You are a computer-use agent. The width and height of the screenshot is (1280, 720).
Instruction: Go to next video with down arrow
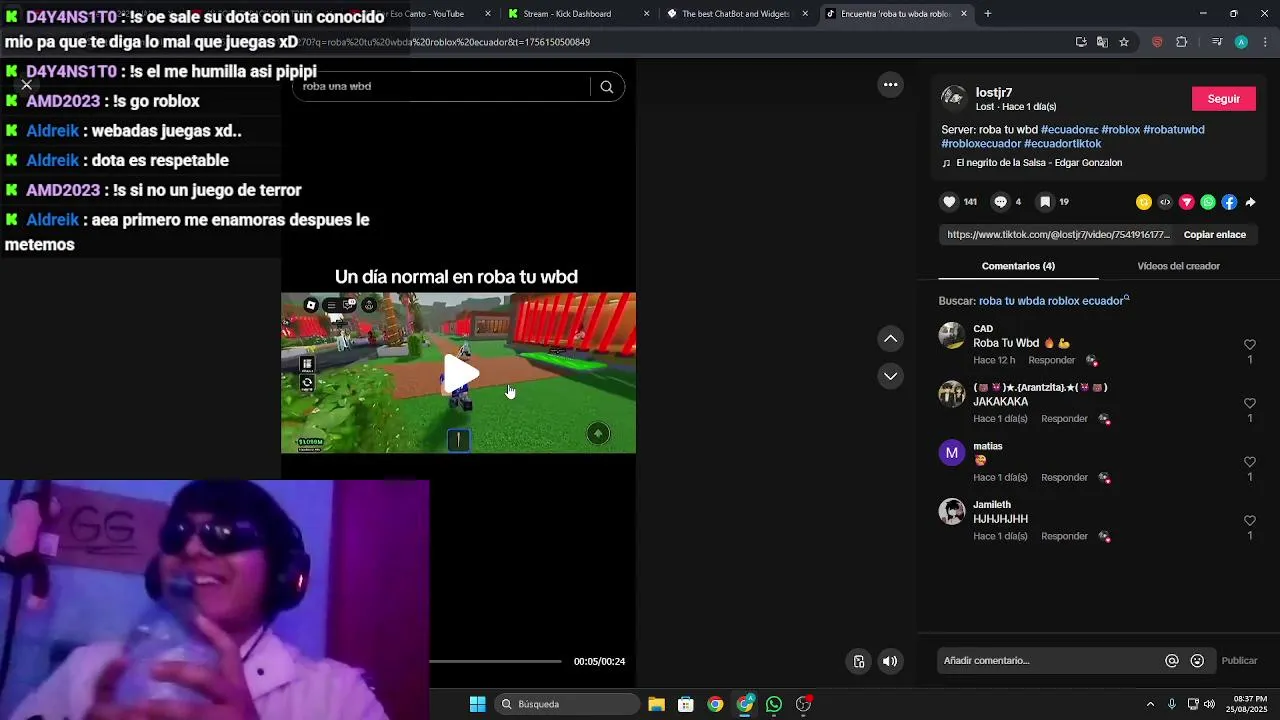point(890,376)
